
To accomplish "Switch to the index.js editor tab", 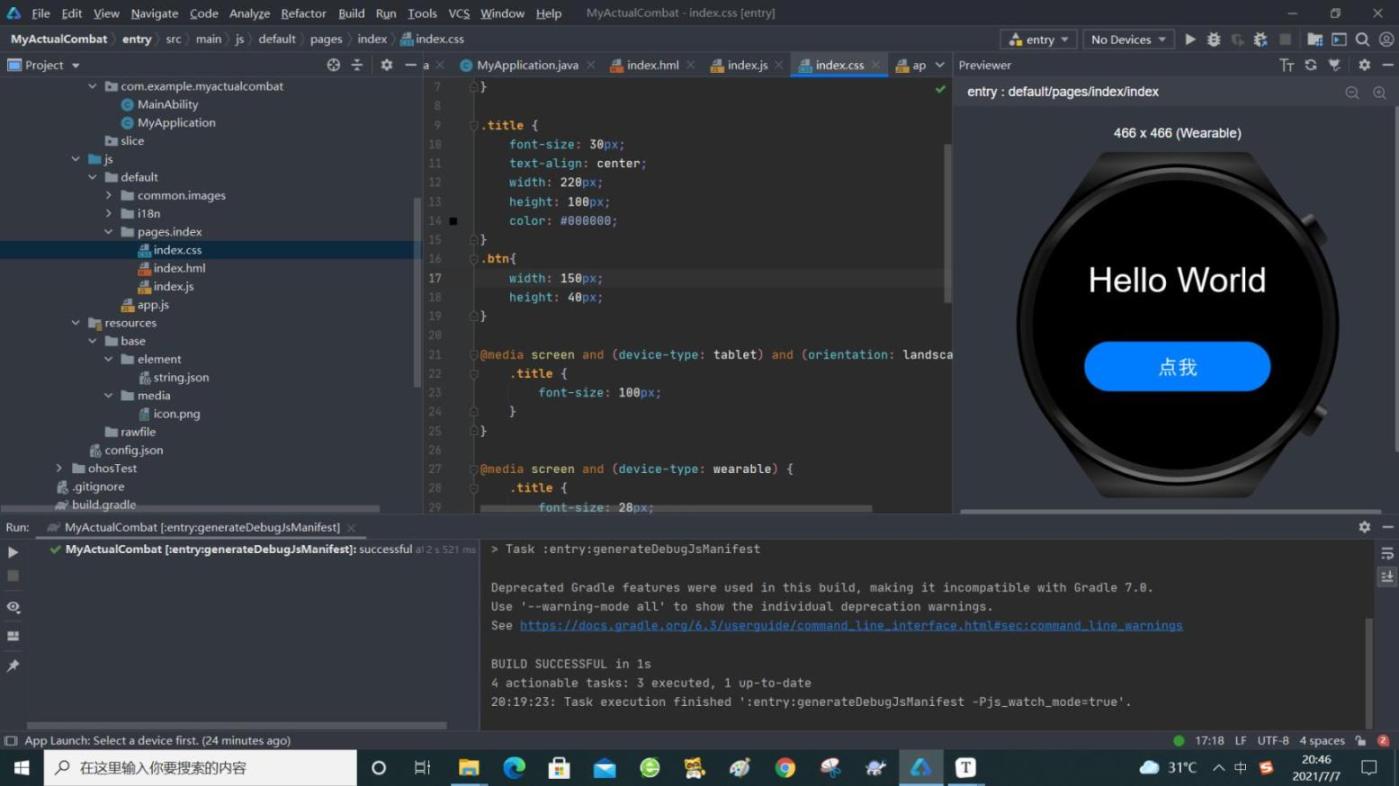I will [746, 65].
